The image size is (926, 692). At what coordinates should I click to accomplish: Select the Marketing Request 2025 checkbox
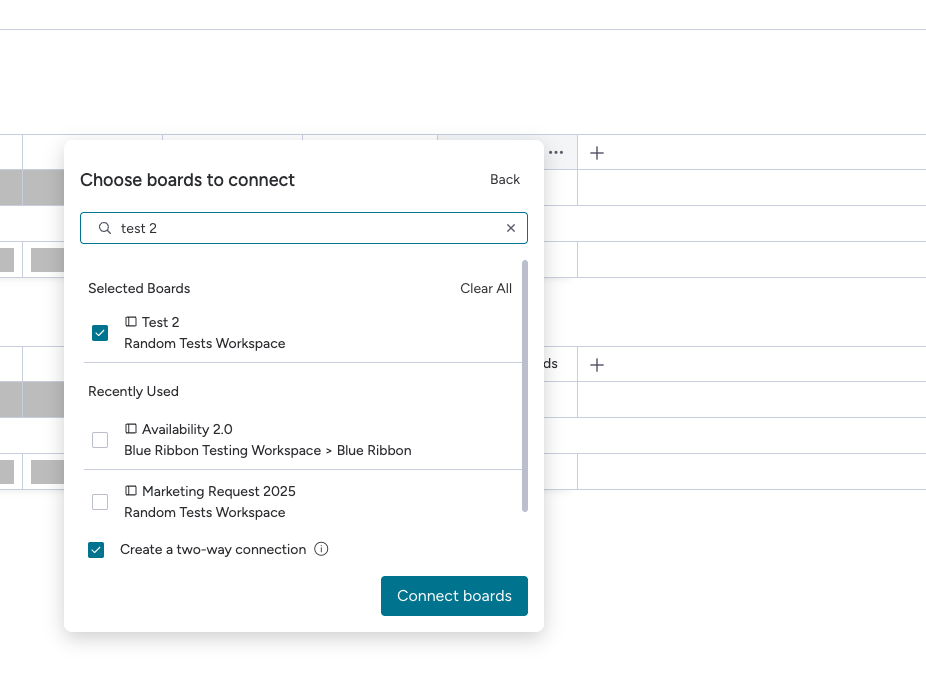point(100,502)
